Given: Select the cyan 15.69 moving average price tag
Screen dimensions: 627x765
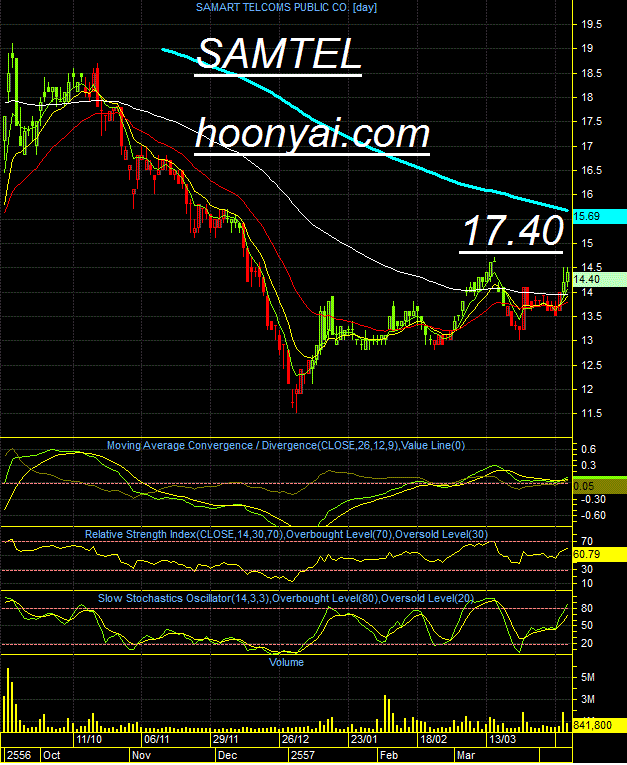Looking at the screenshot, I should coord(600,216).
